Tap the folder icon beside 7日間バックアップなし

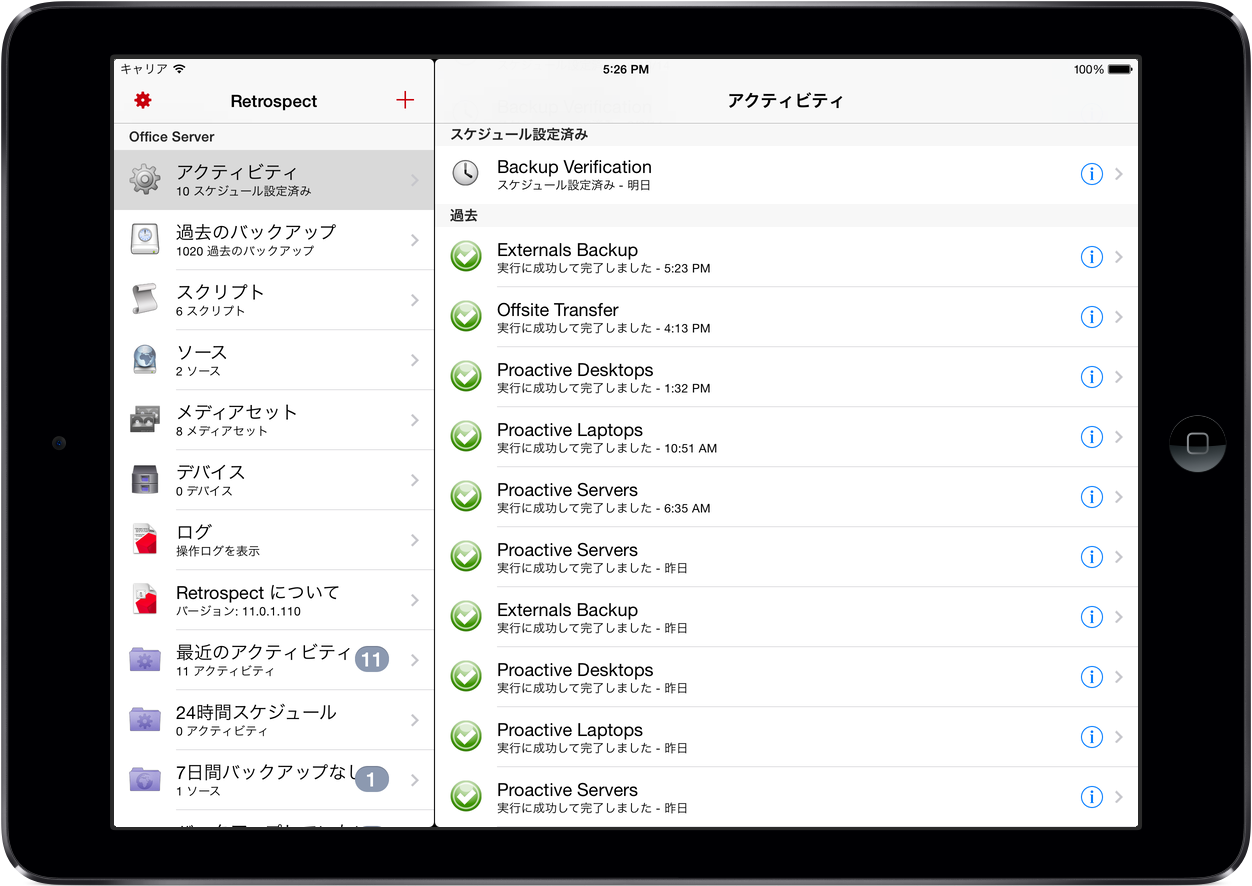145,780
